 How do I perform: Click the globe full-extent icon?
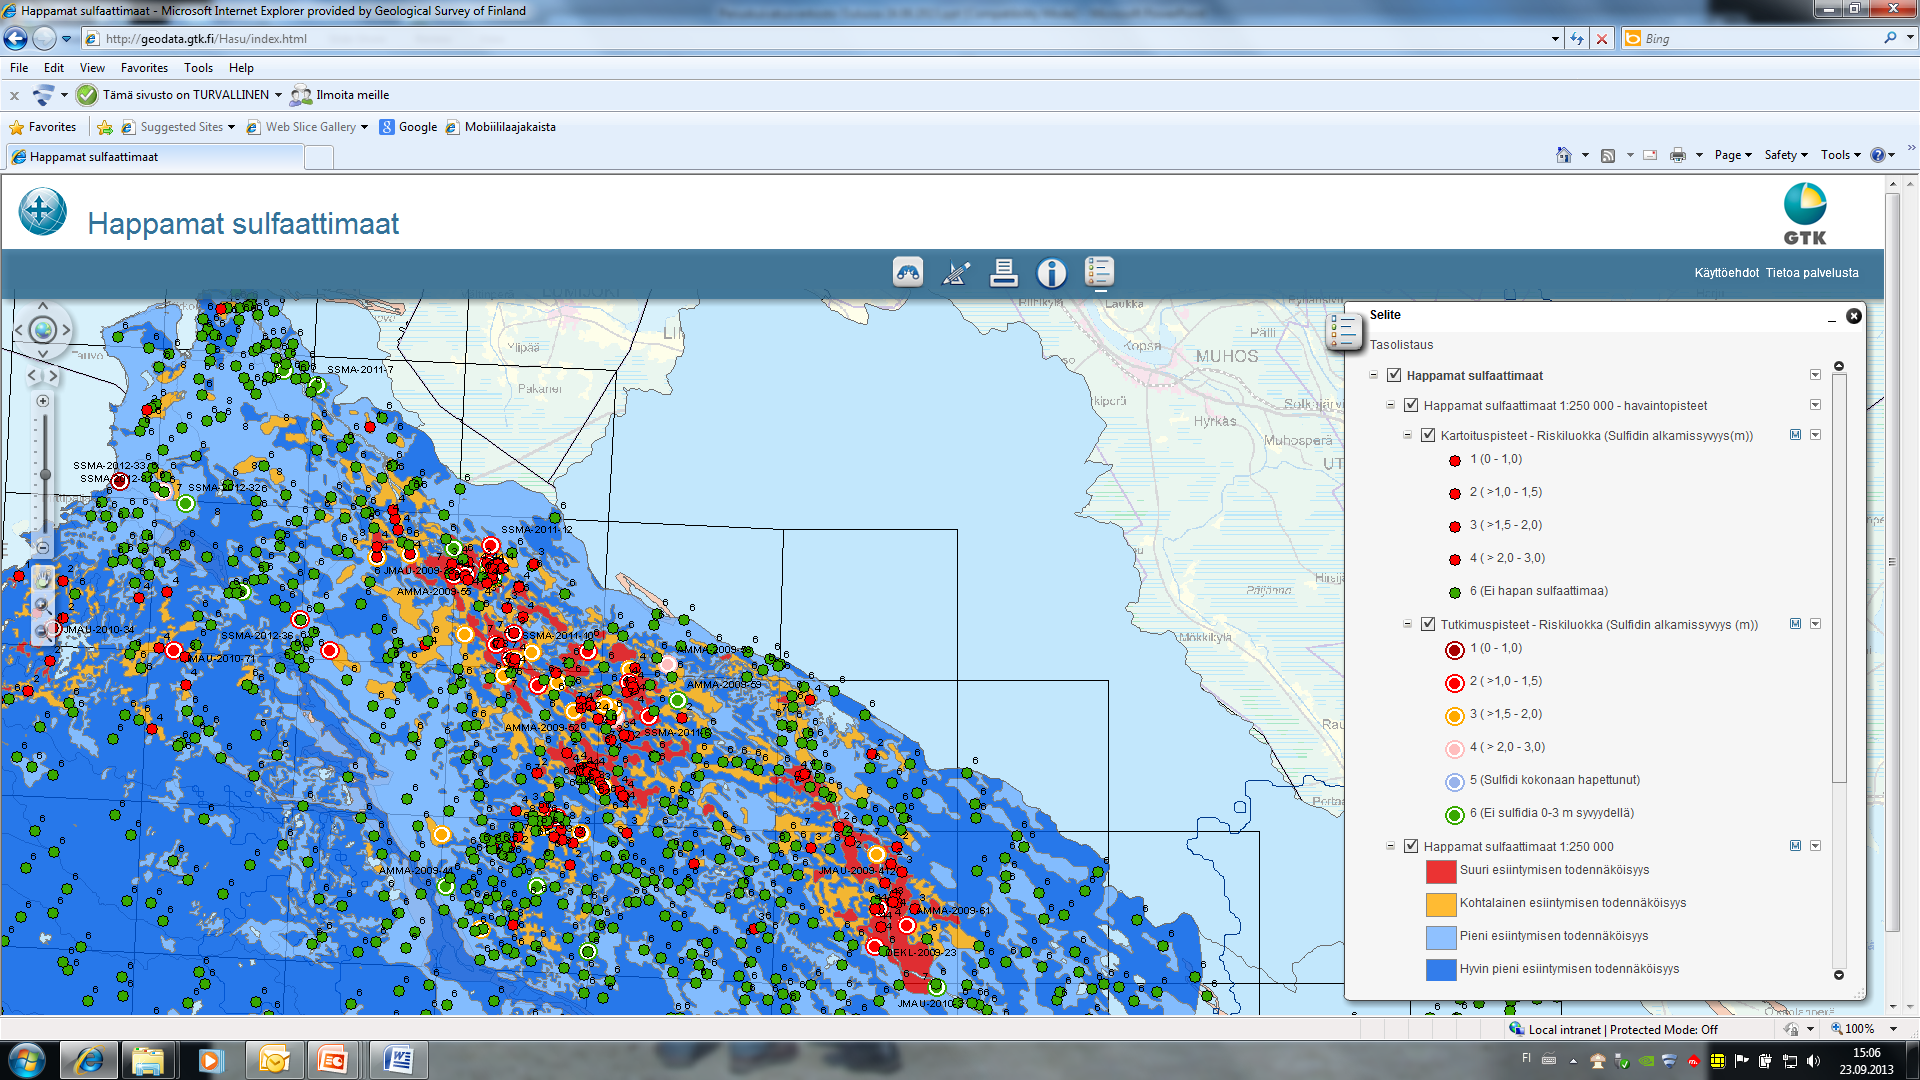43,329
